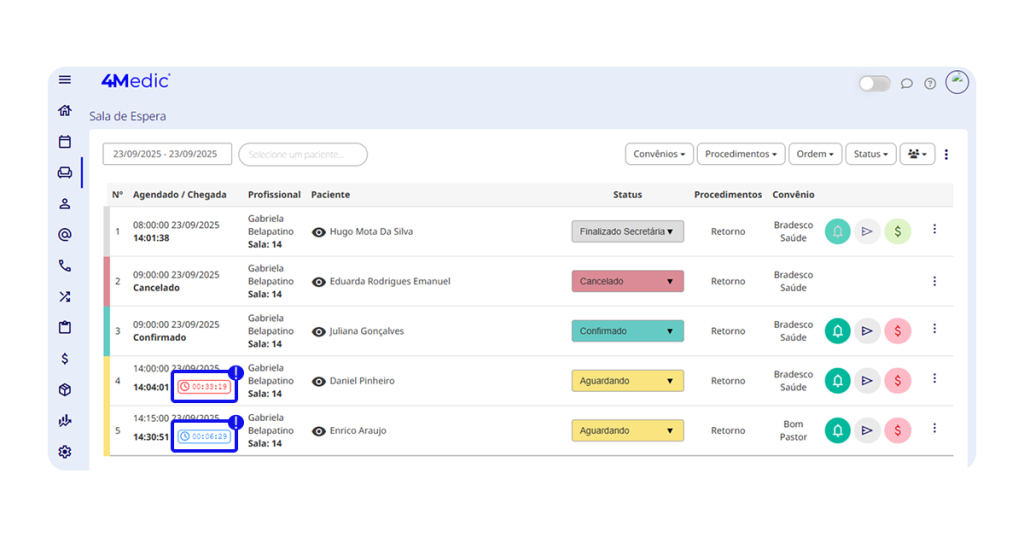Screen dimensions: 1024x538
Task: Open the three-dot menu for Enrico Araujo
Action: (x=935, y=428)
